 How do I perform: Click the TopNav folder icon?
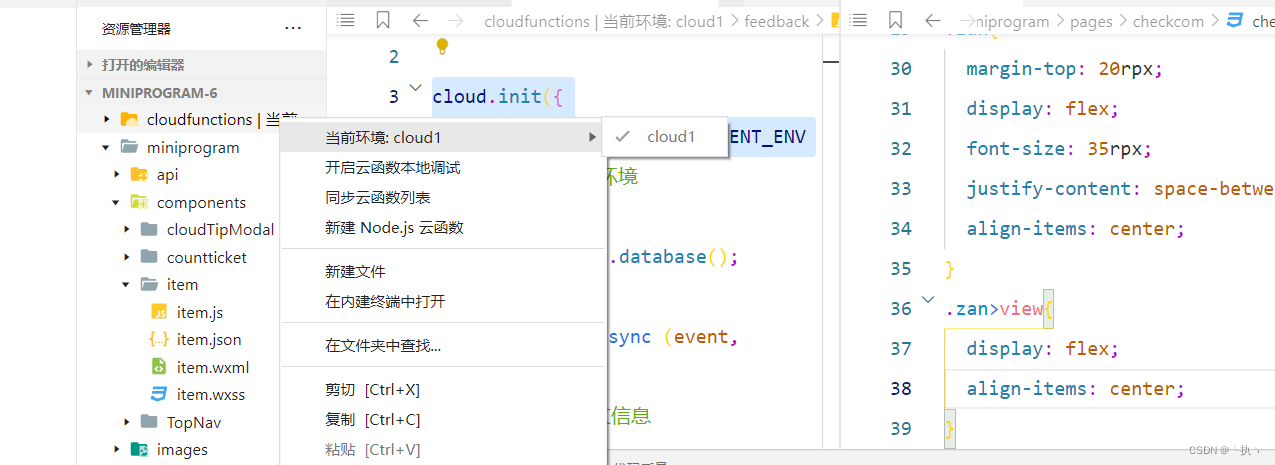point(149,422)
